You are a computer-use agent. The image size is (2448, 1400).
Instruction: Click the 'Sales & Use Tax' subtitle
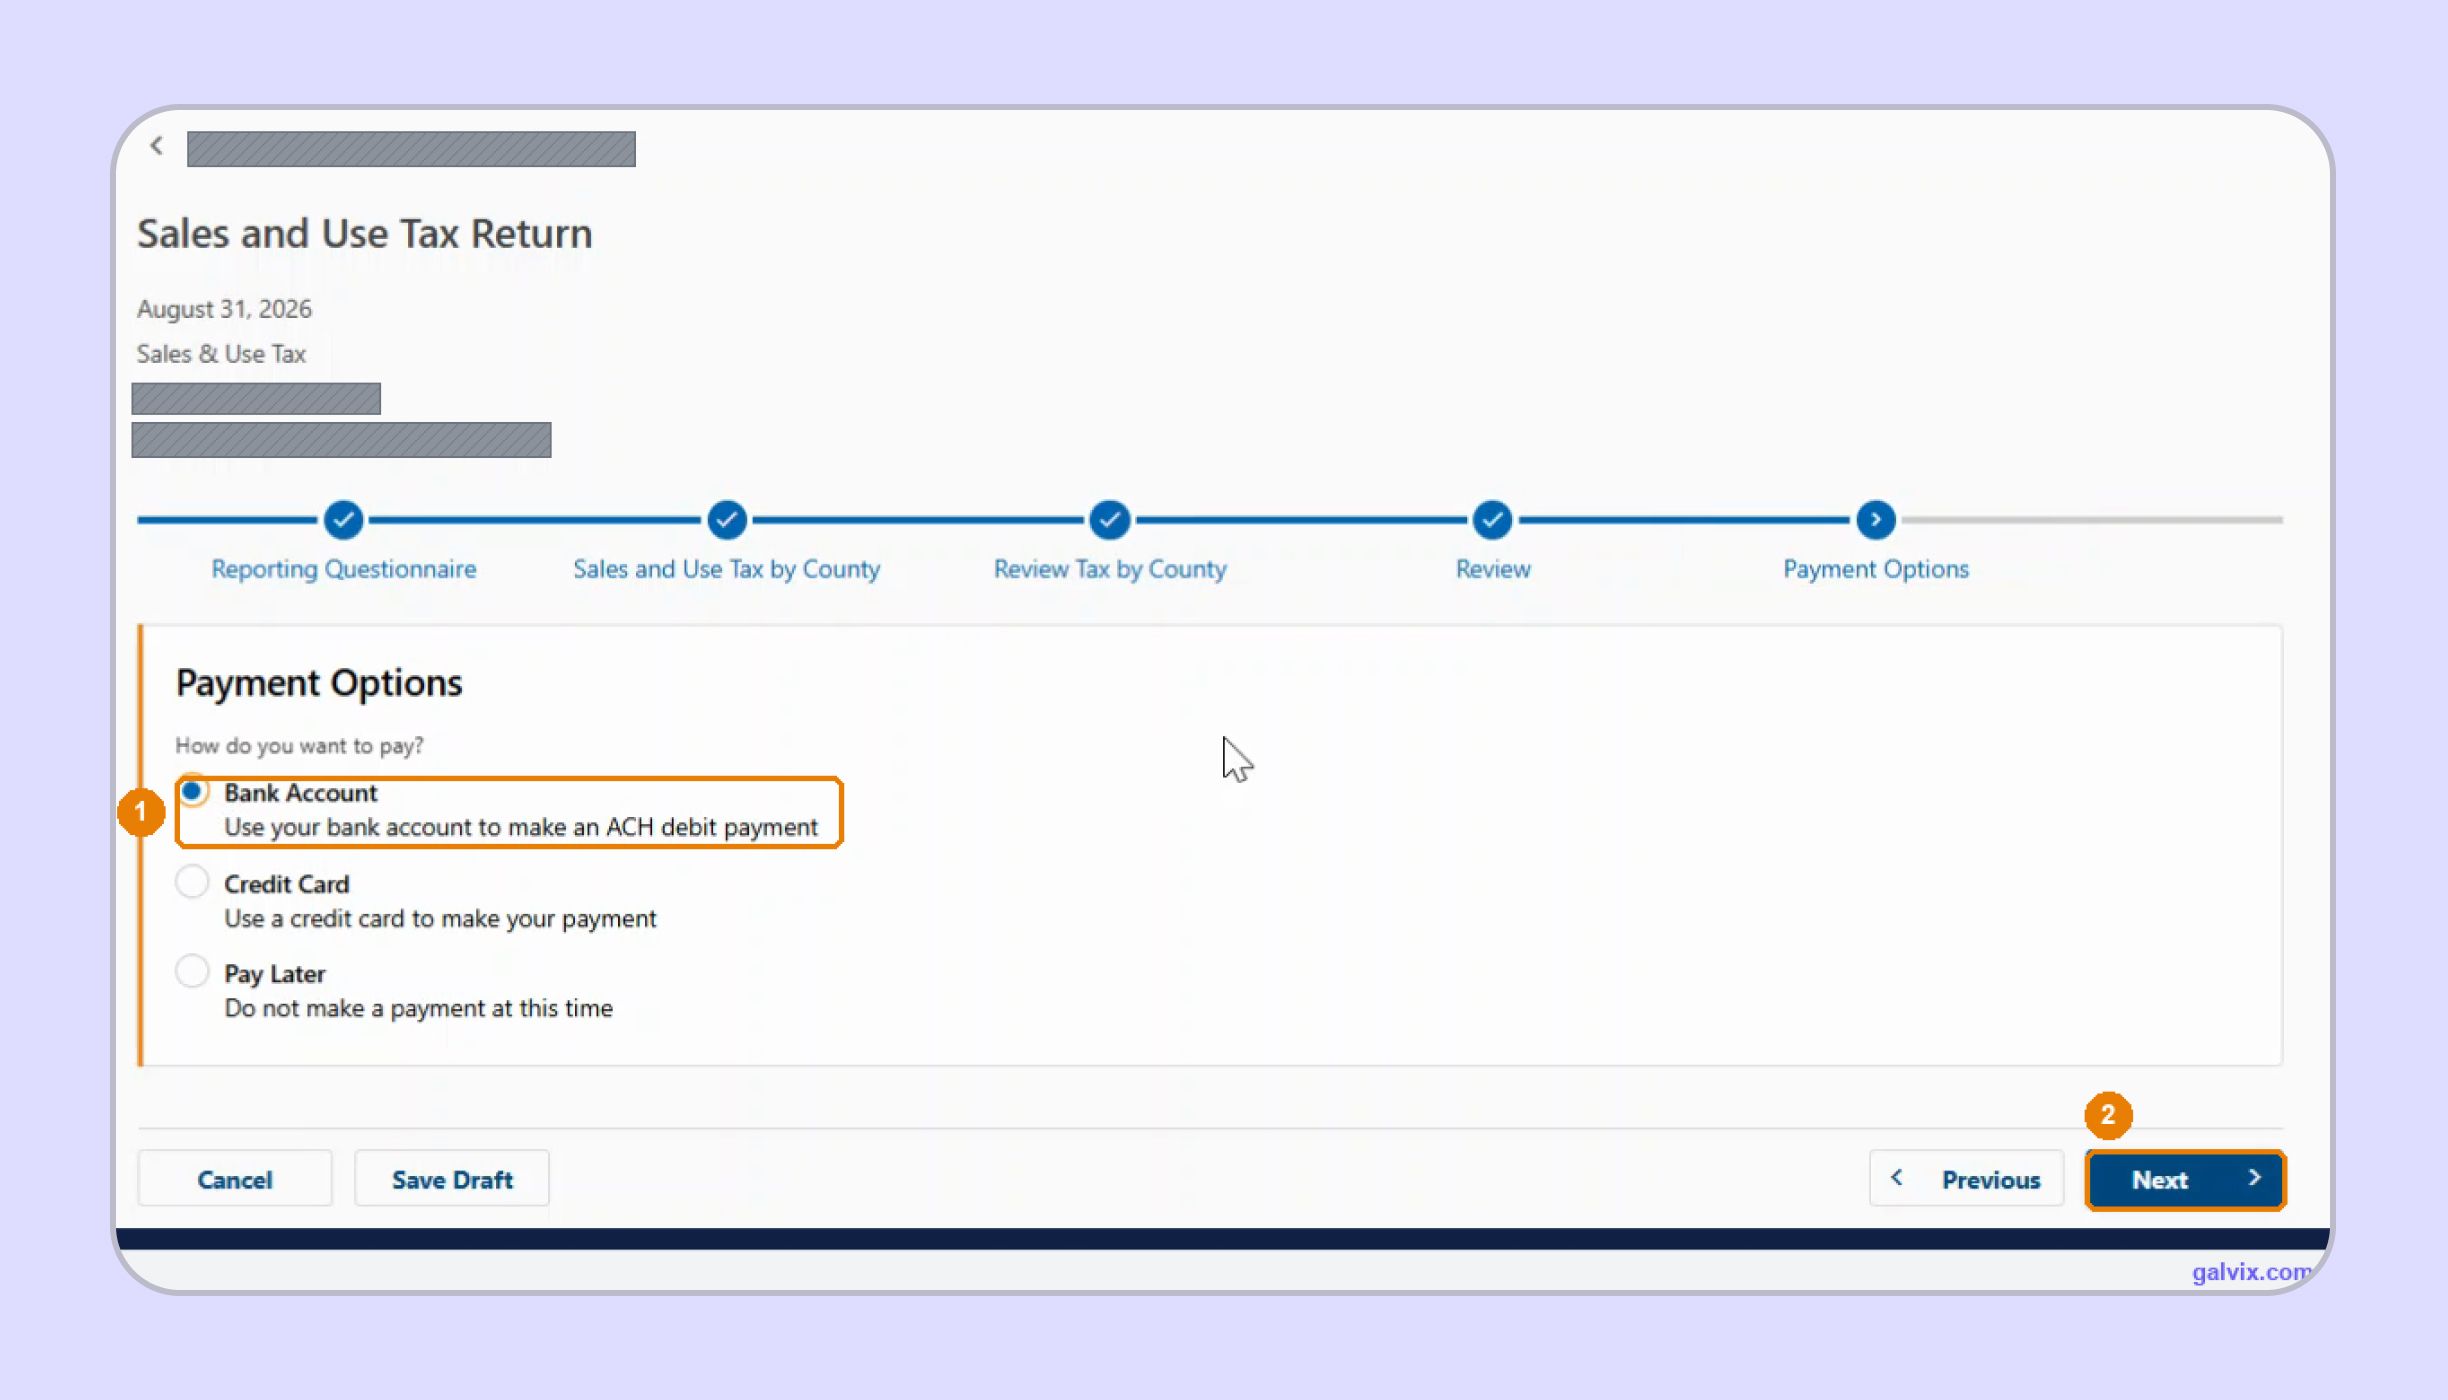point(221,354)
